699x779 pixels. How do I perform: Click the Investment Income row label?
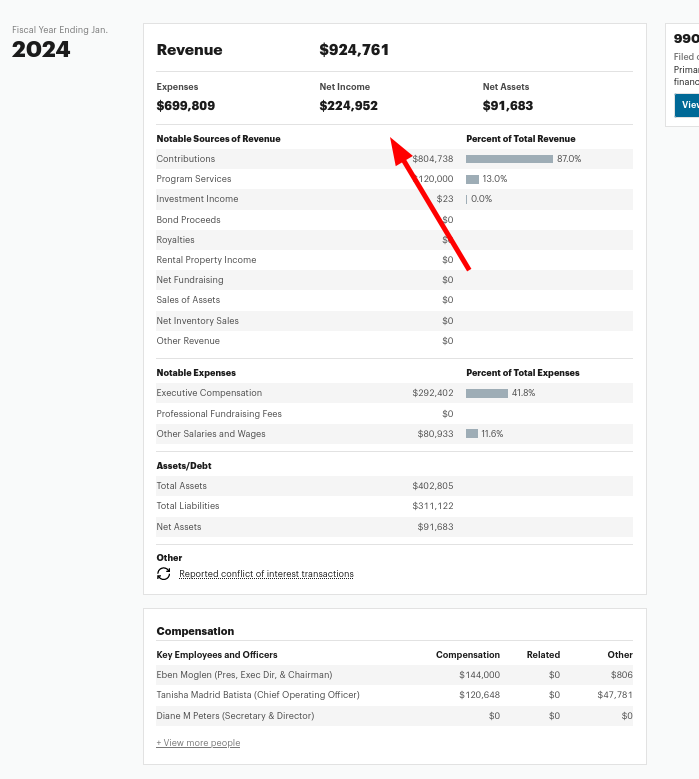(x=197, y=199)
